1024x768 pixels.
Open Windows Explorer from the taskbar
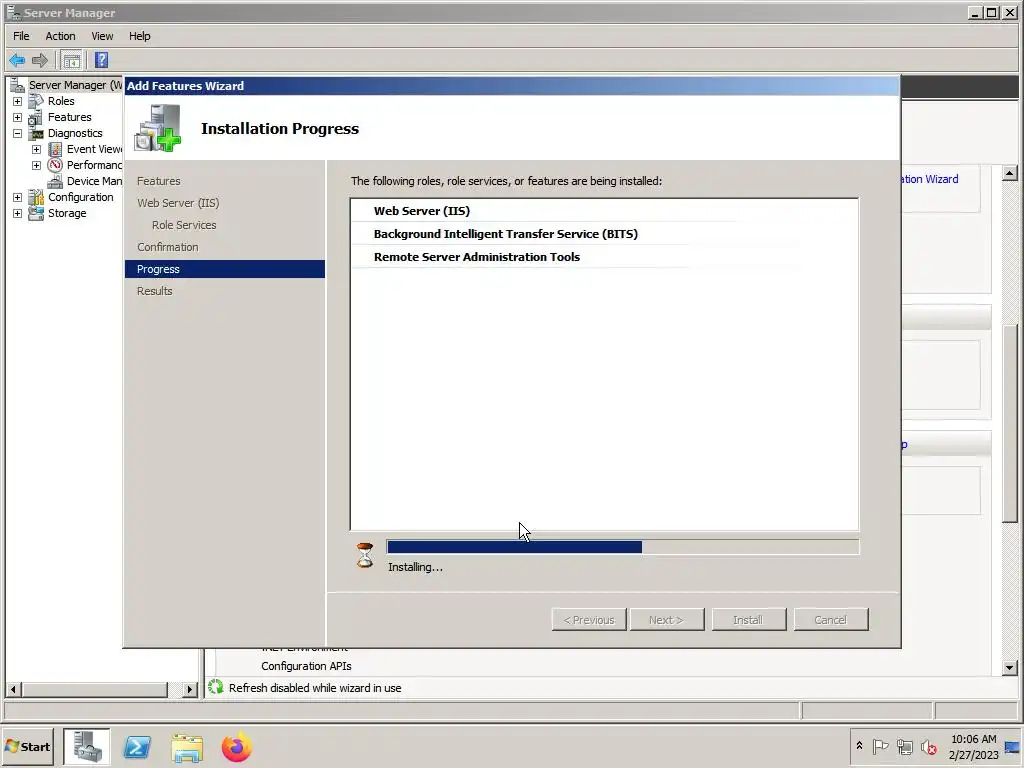(x=187, y=748)
